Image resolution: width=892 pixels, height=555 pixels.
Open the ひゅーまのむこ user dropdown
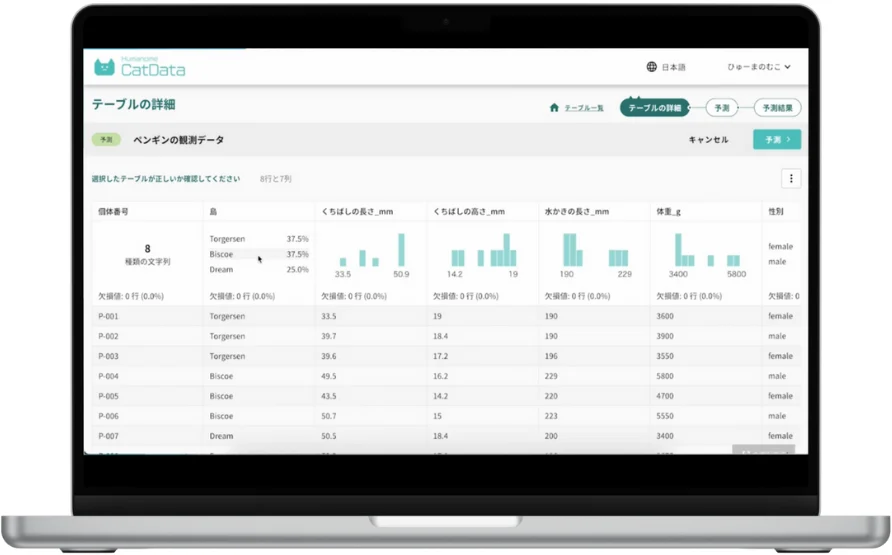(759, 67)
